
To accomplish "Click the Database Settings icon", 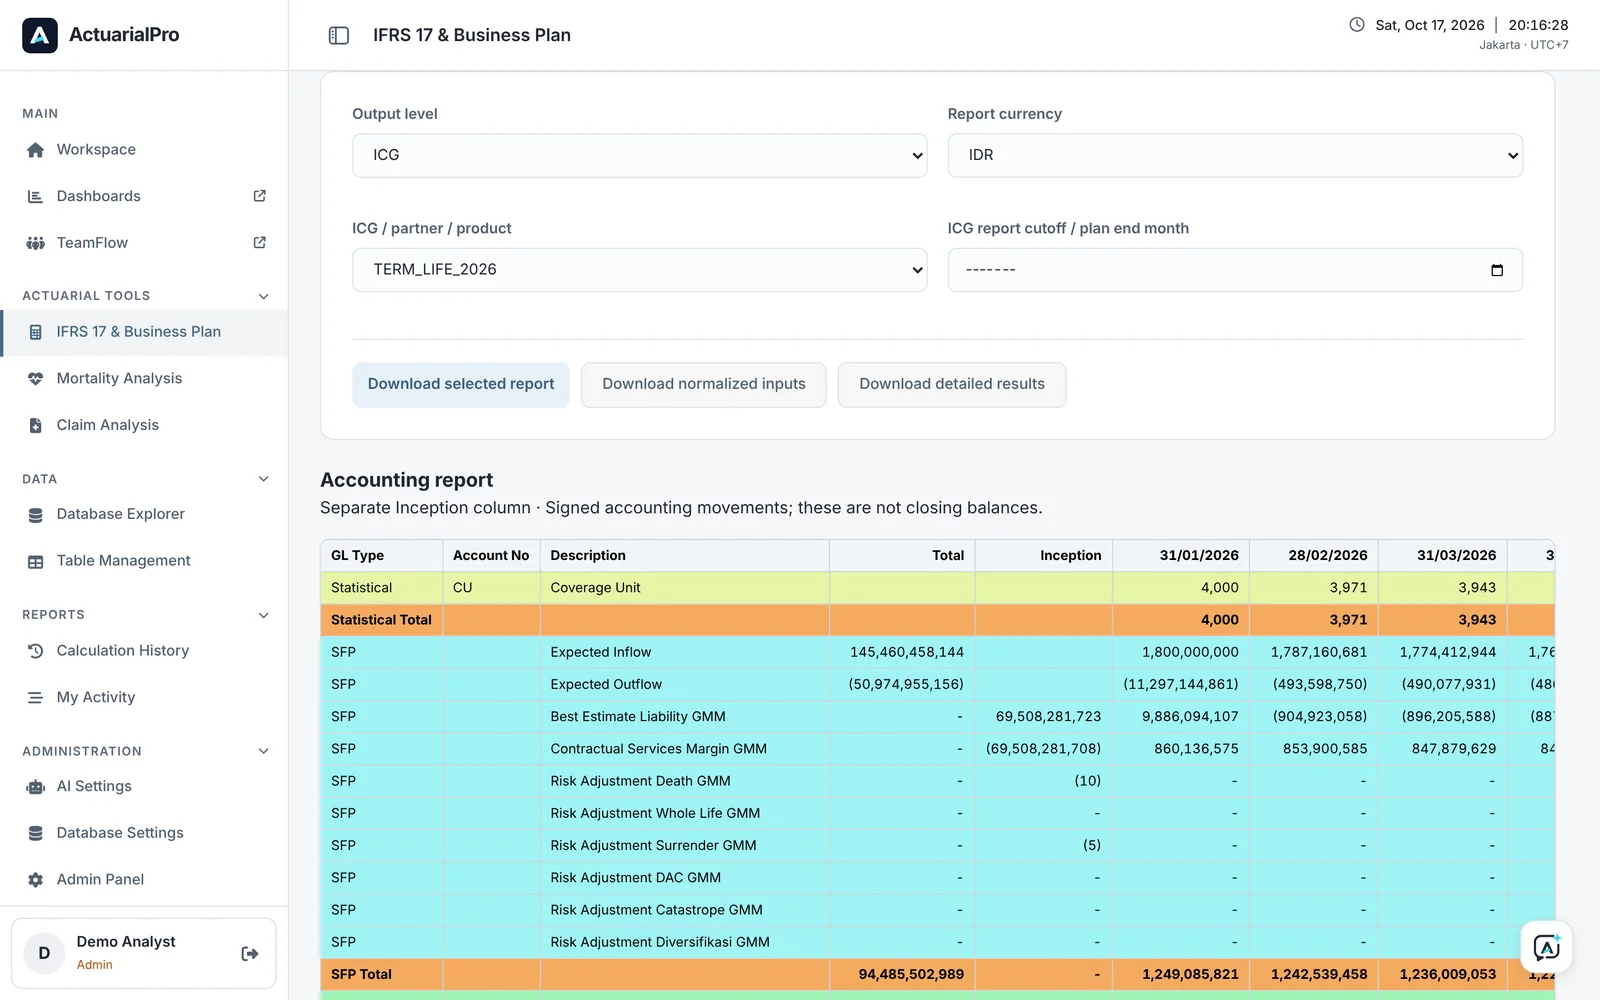I will pos(36,833).
